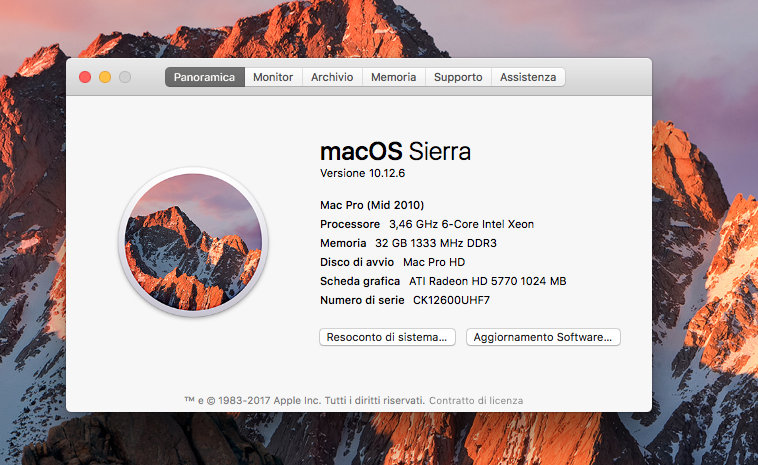Show the Memoria tab
This screenshot has width=758, height=465.
tap(394, 77)
